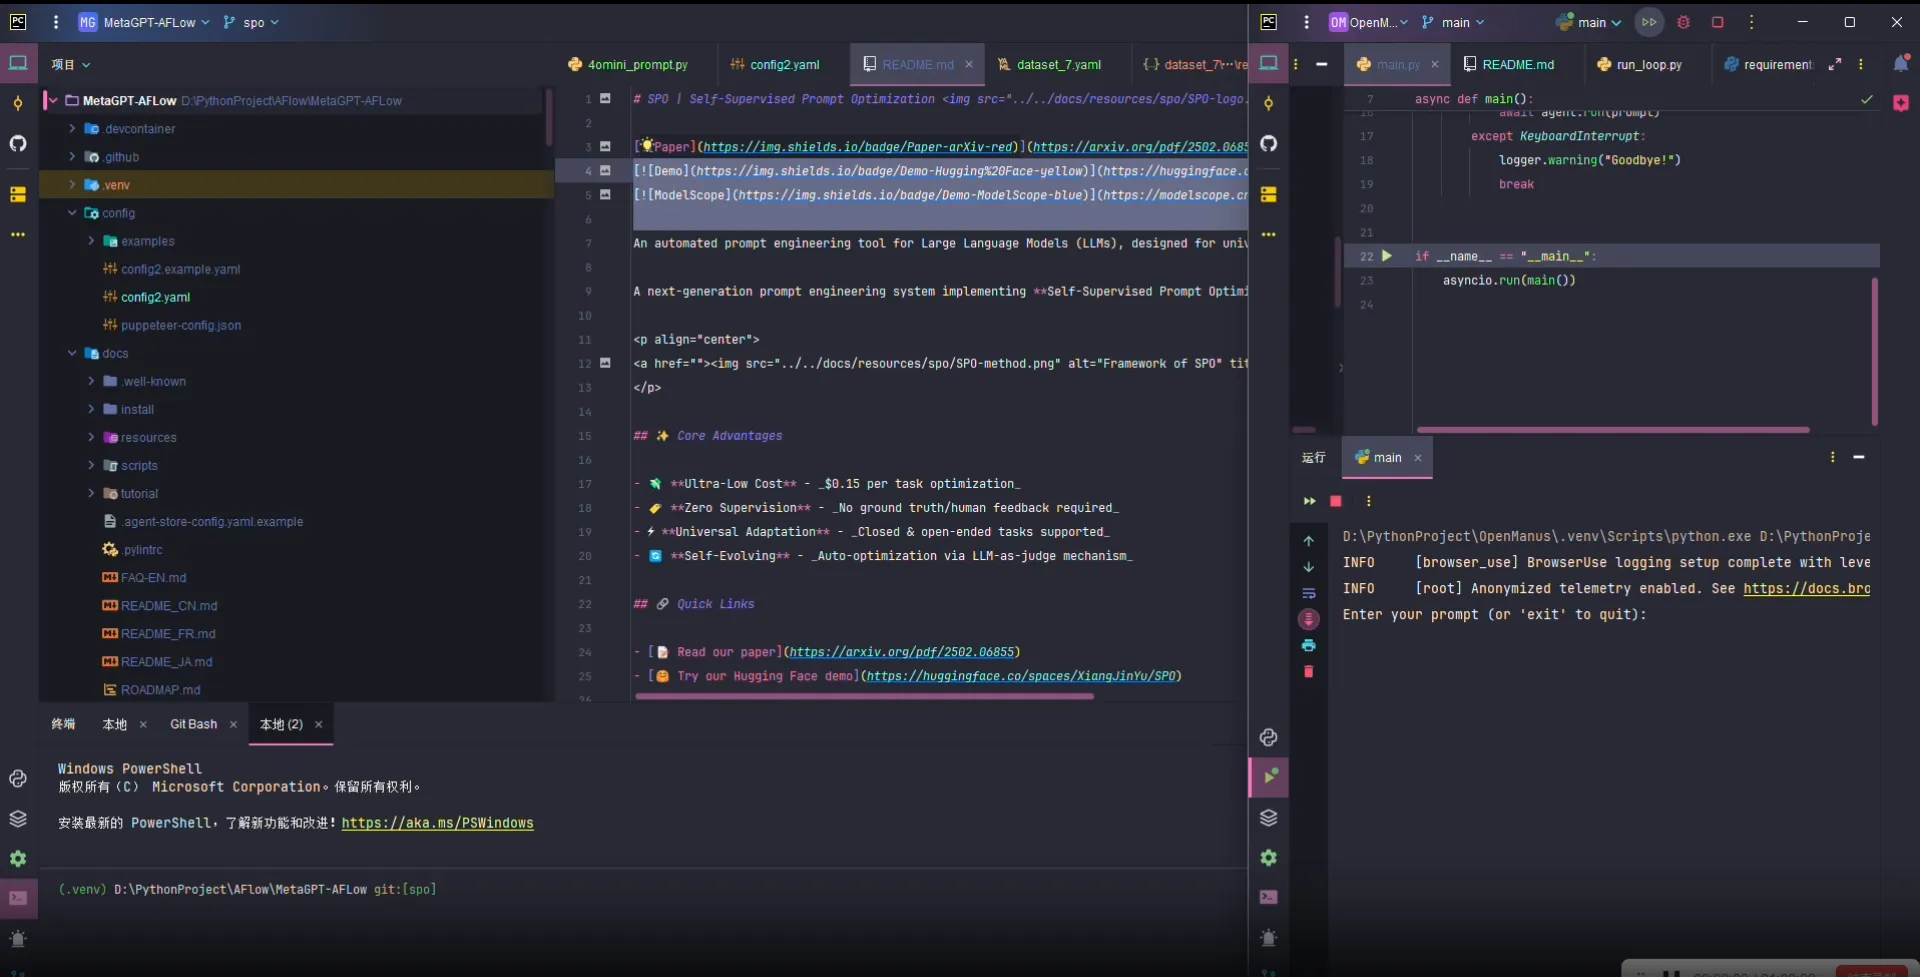Expand the resources folder
The height and width of the screenshot is (977, 1920).
[x=91, y=437]
